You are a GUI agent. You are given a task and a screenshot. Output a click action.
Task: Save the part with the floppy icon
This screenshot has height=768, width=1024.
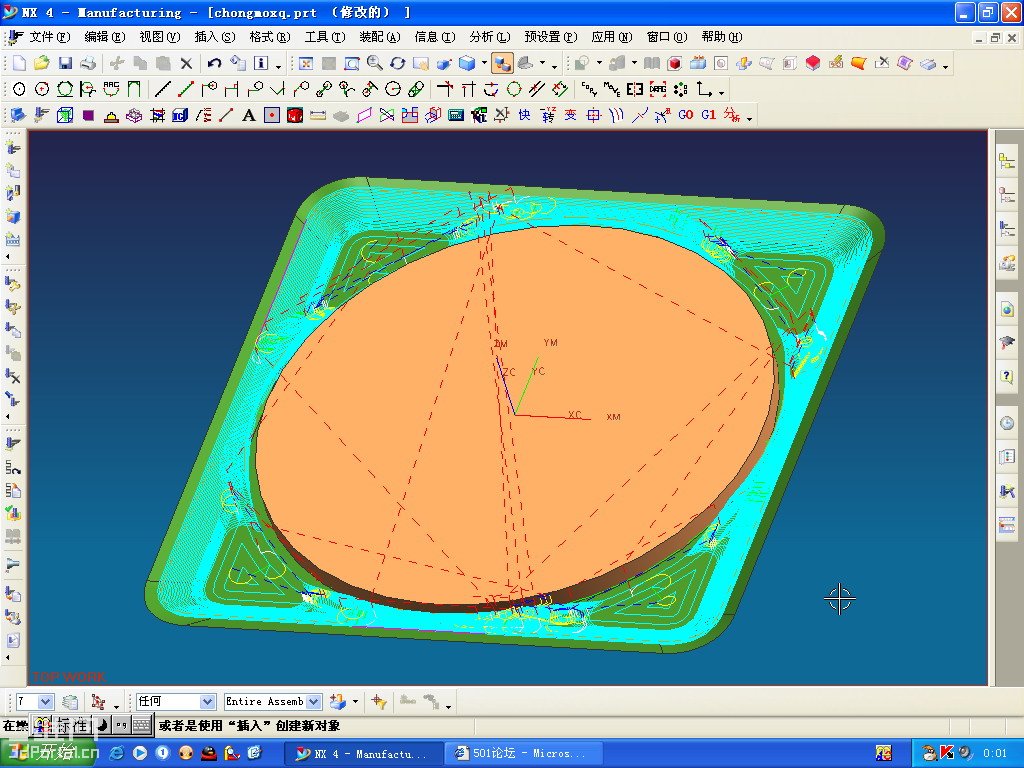coord(65,63)
